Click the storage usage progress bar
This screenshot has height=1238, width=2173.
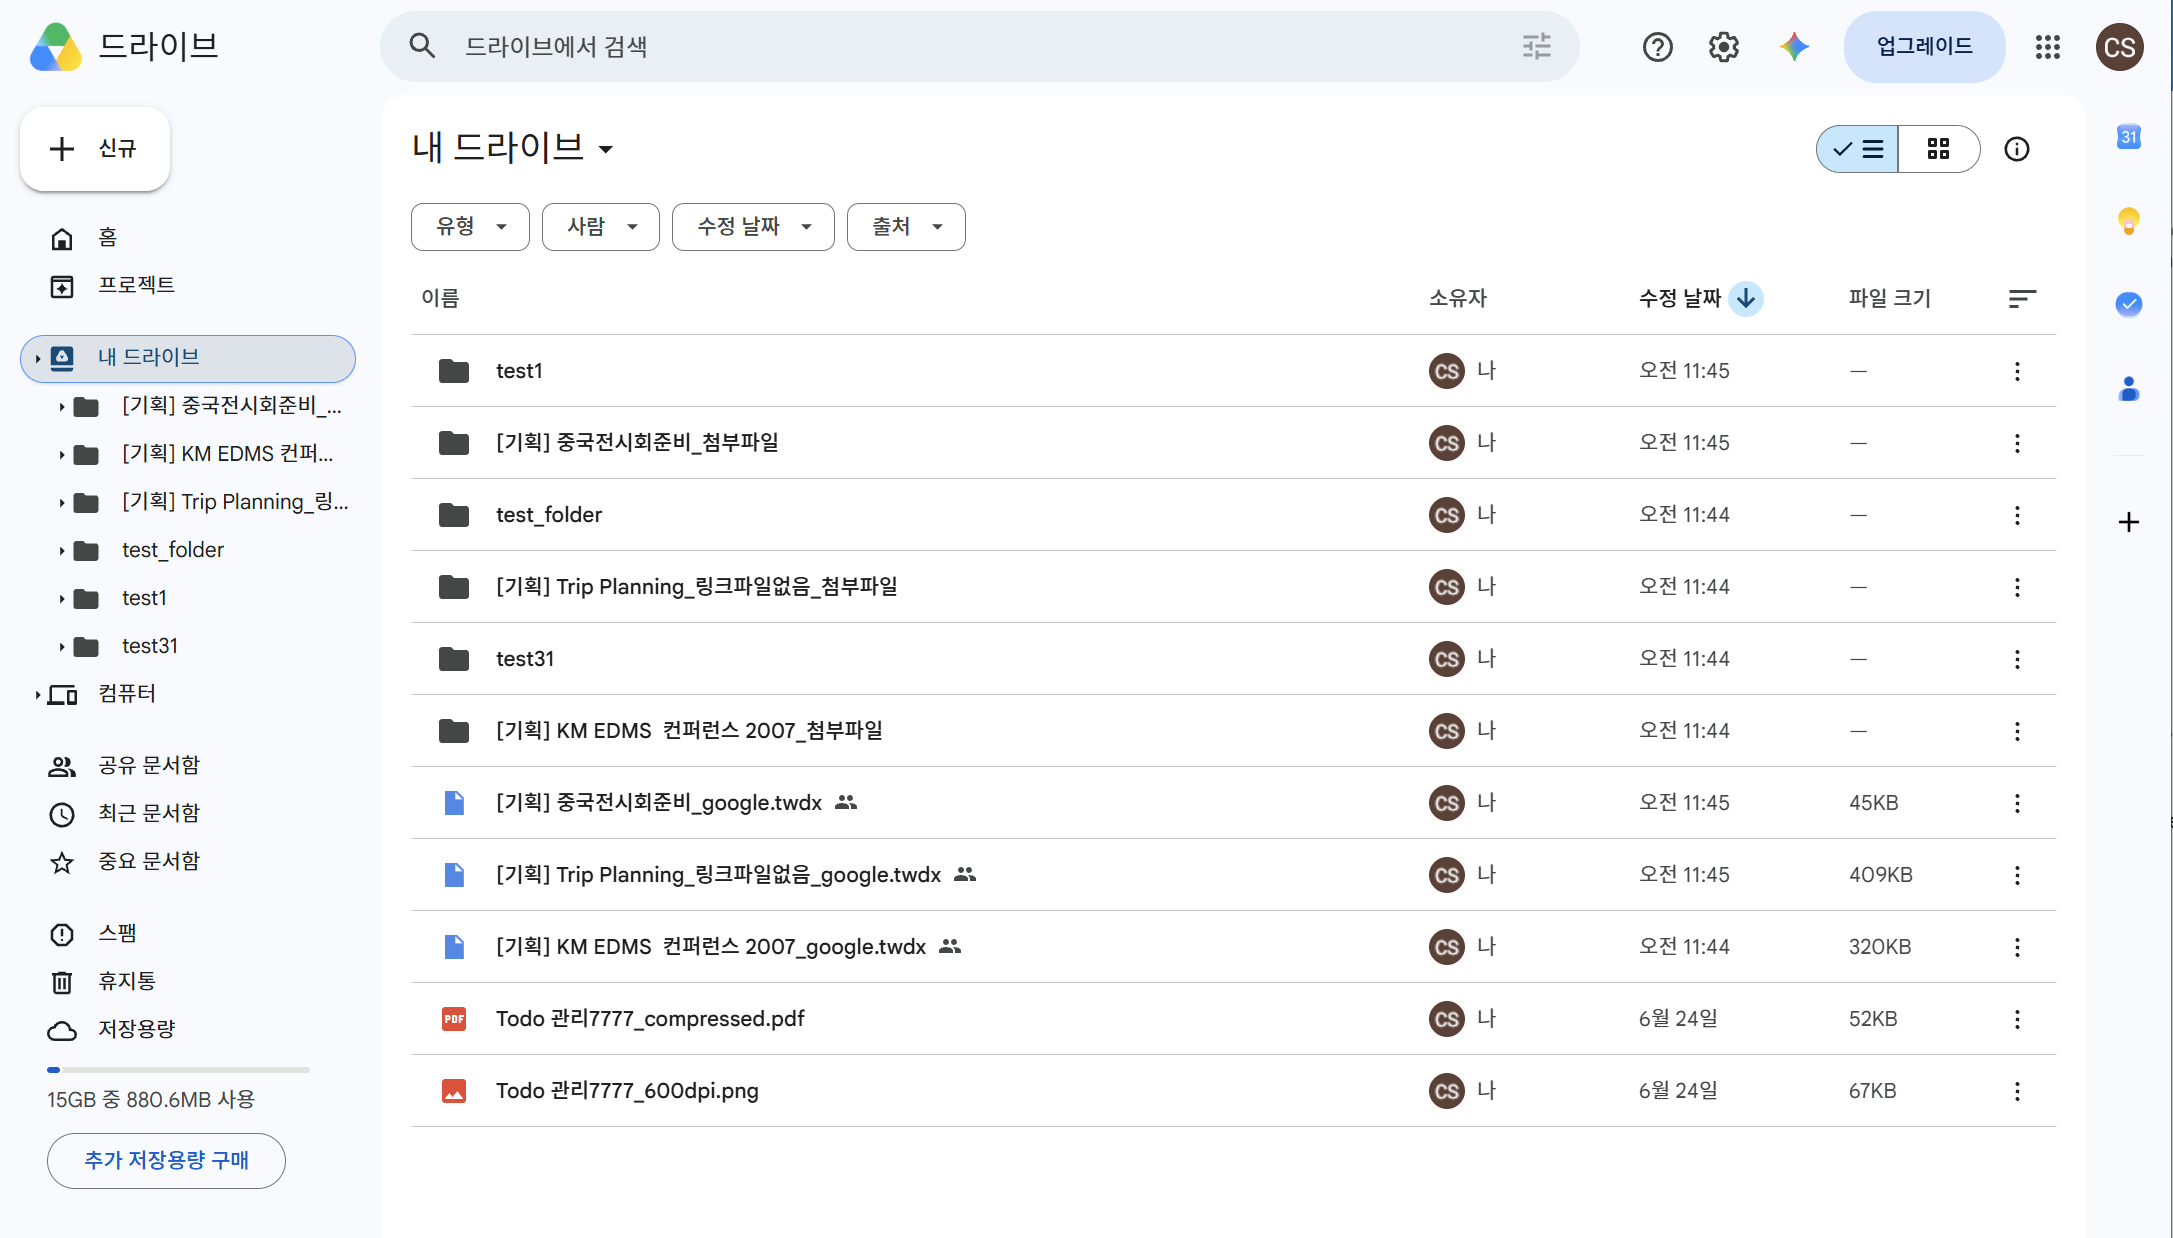(x=178, y=1070)
